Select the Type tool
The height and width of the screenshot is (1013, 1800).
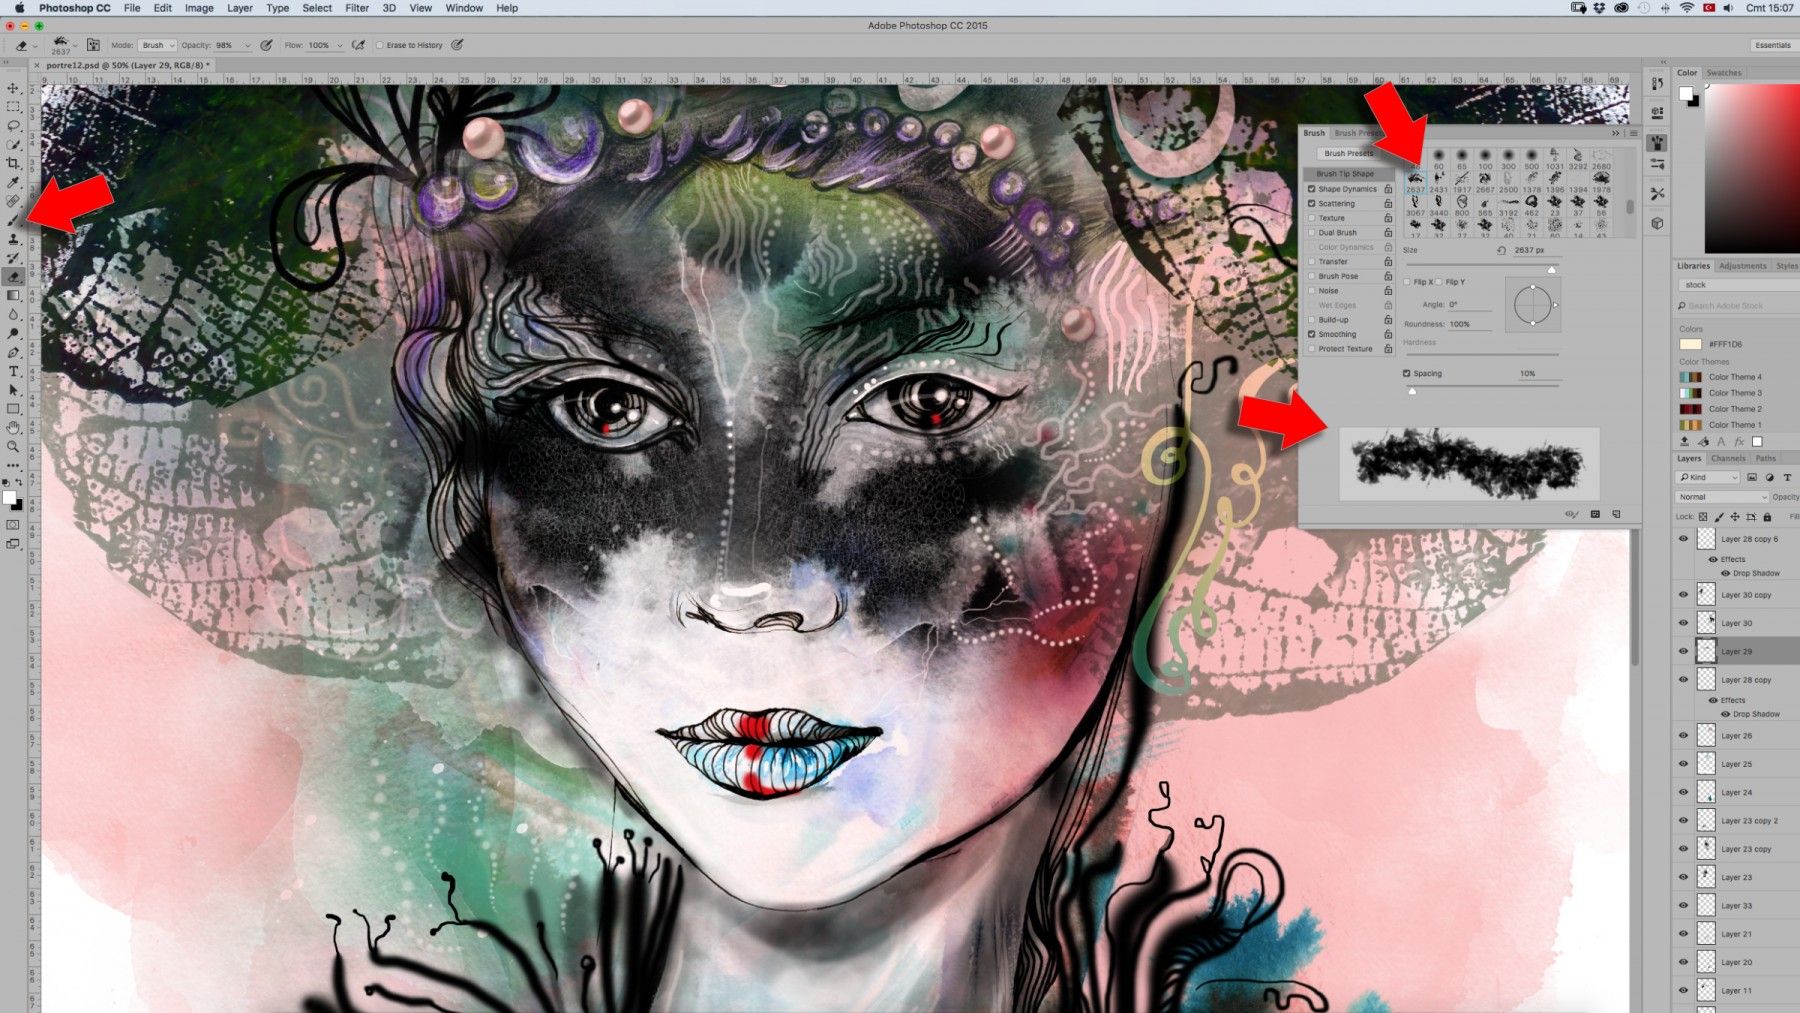13,371
